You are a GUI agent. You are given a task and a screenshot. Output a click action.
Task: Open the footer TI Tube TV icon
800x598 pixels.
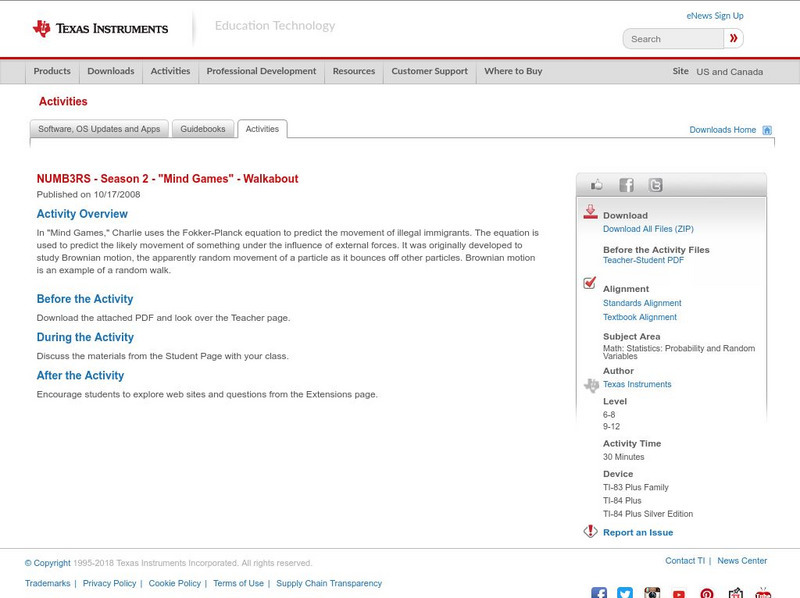[763, 593]
